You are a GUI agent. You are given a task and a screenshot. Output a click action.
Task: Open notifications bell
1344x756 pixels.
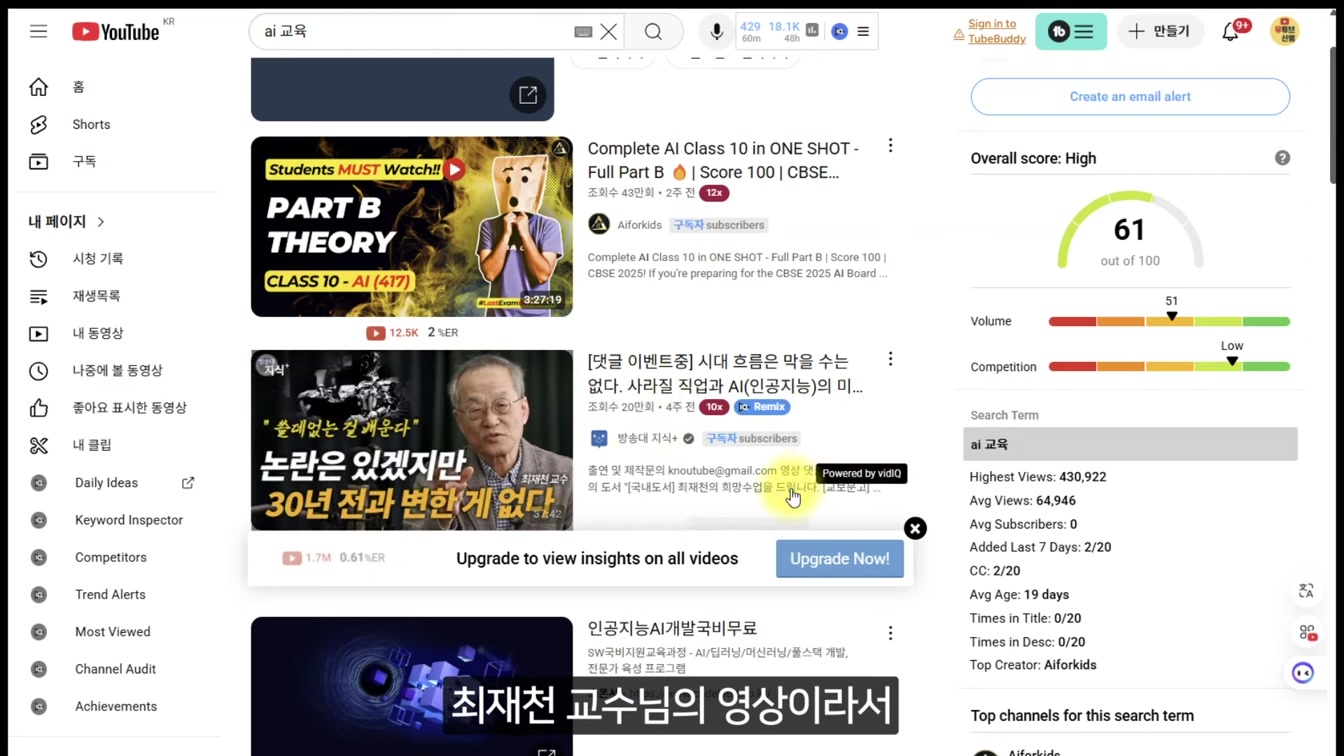coord(1231,32)
